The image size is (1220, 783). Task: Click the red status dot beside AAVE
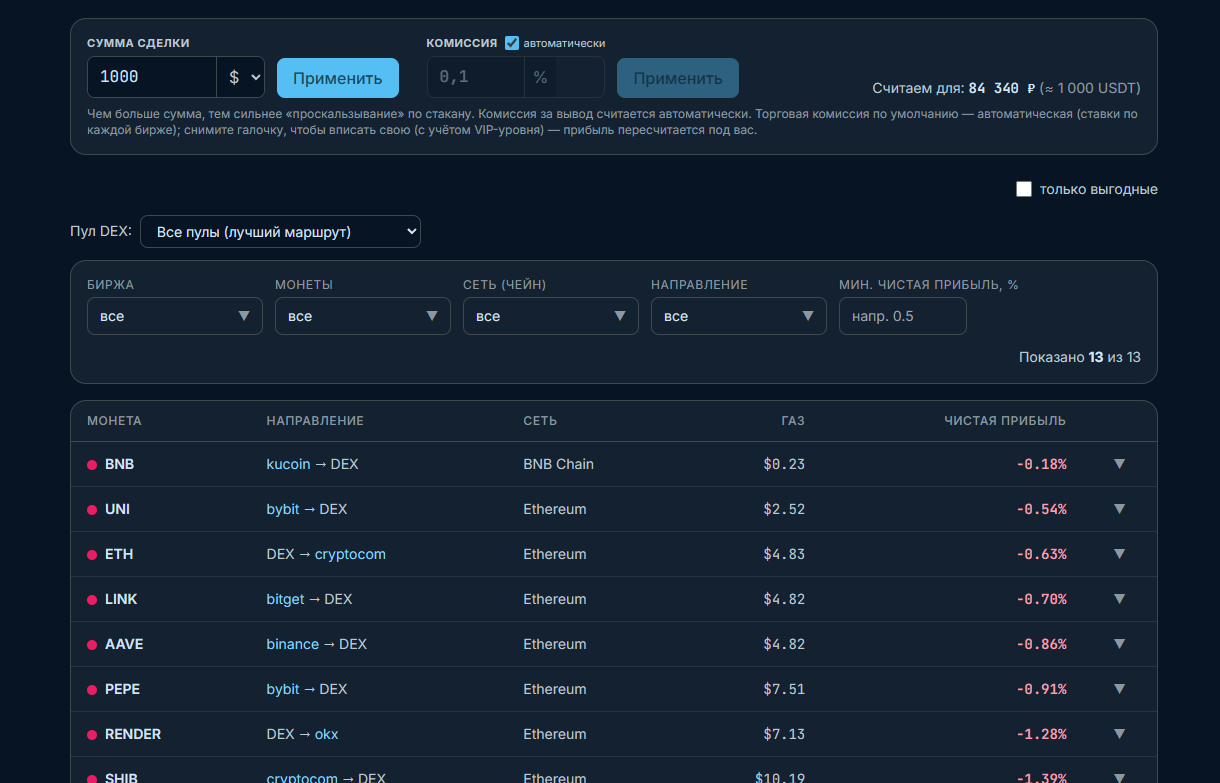(x=92, y=645)
